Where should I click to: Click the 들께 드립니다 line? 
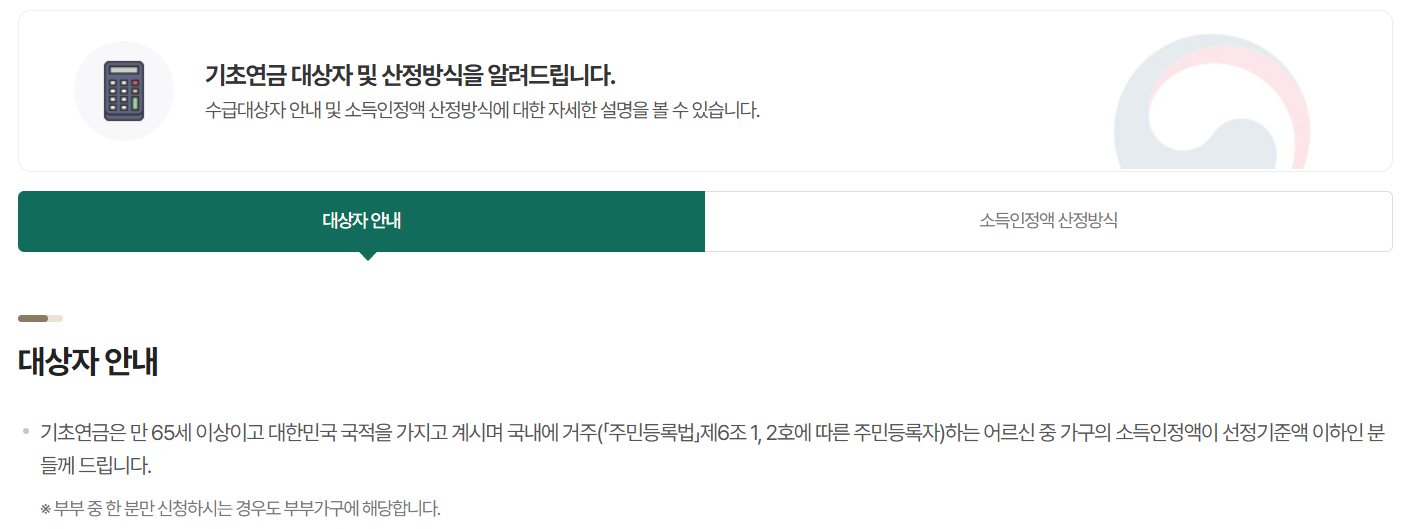pyautogui.click(x=96, y=466)
